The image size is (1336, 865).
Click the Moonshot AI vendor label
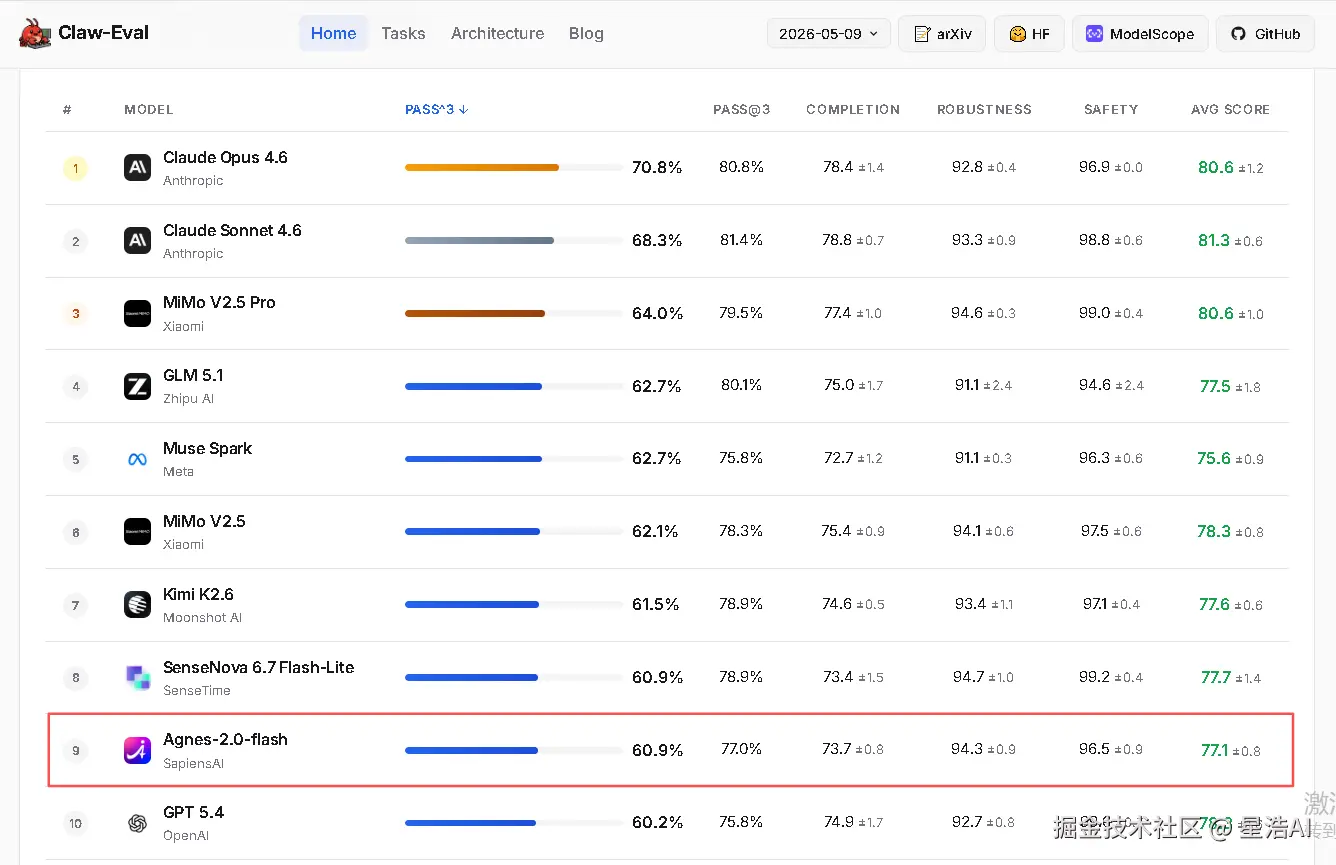pyautogui.click(x=202, y=617)
